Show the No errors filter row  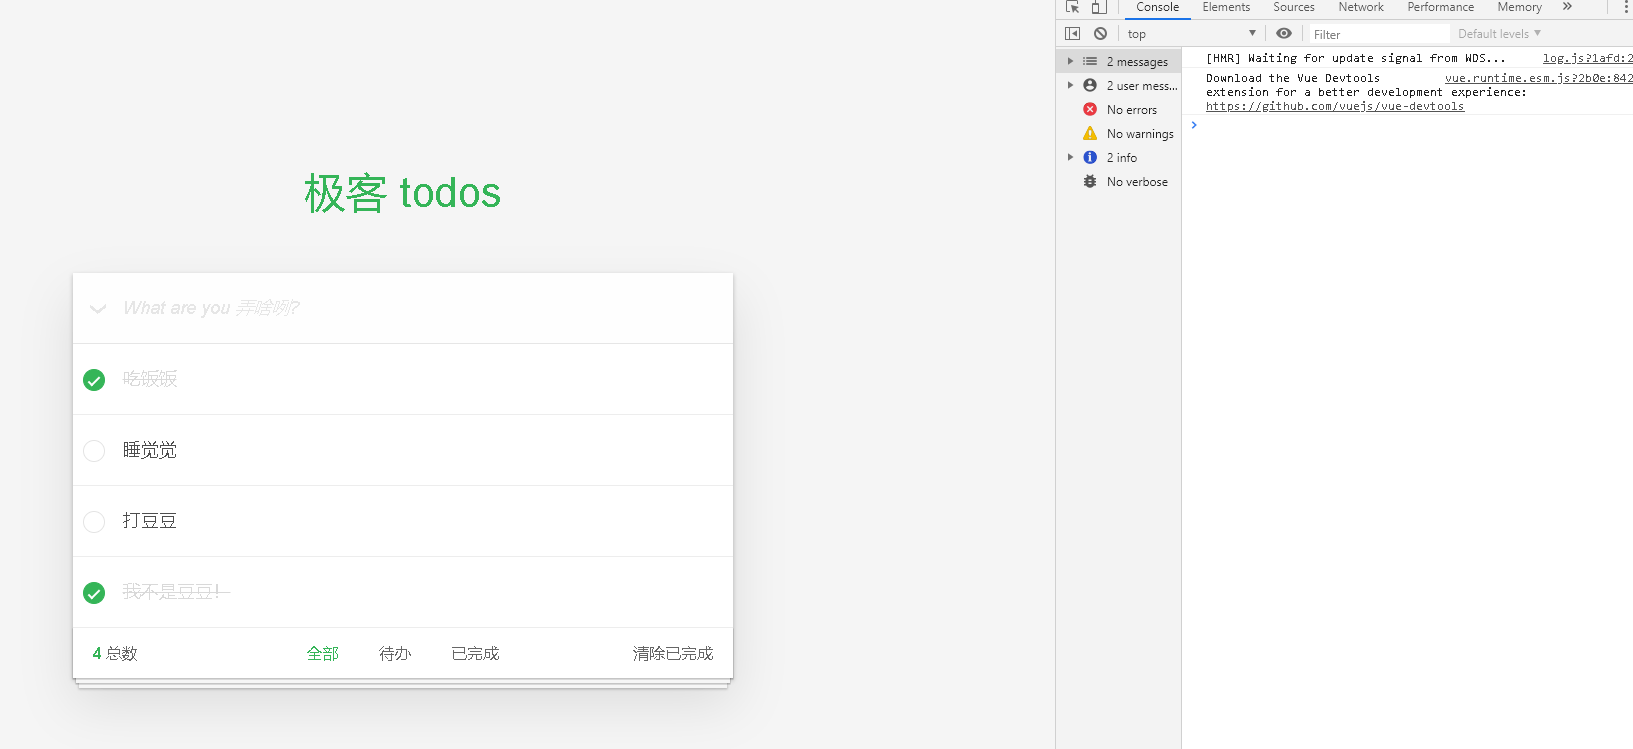point(1131,110)
